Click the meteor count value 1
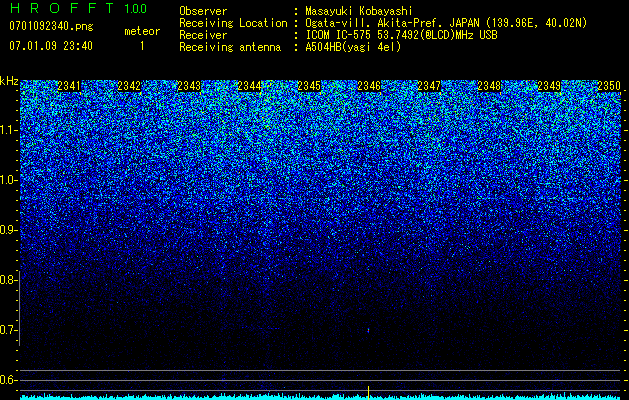Image resolution: width=629 pixels, height=400 pixels. click(x=142, y=46)
